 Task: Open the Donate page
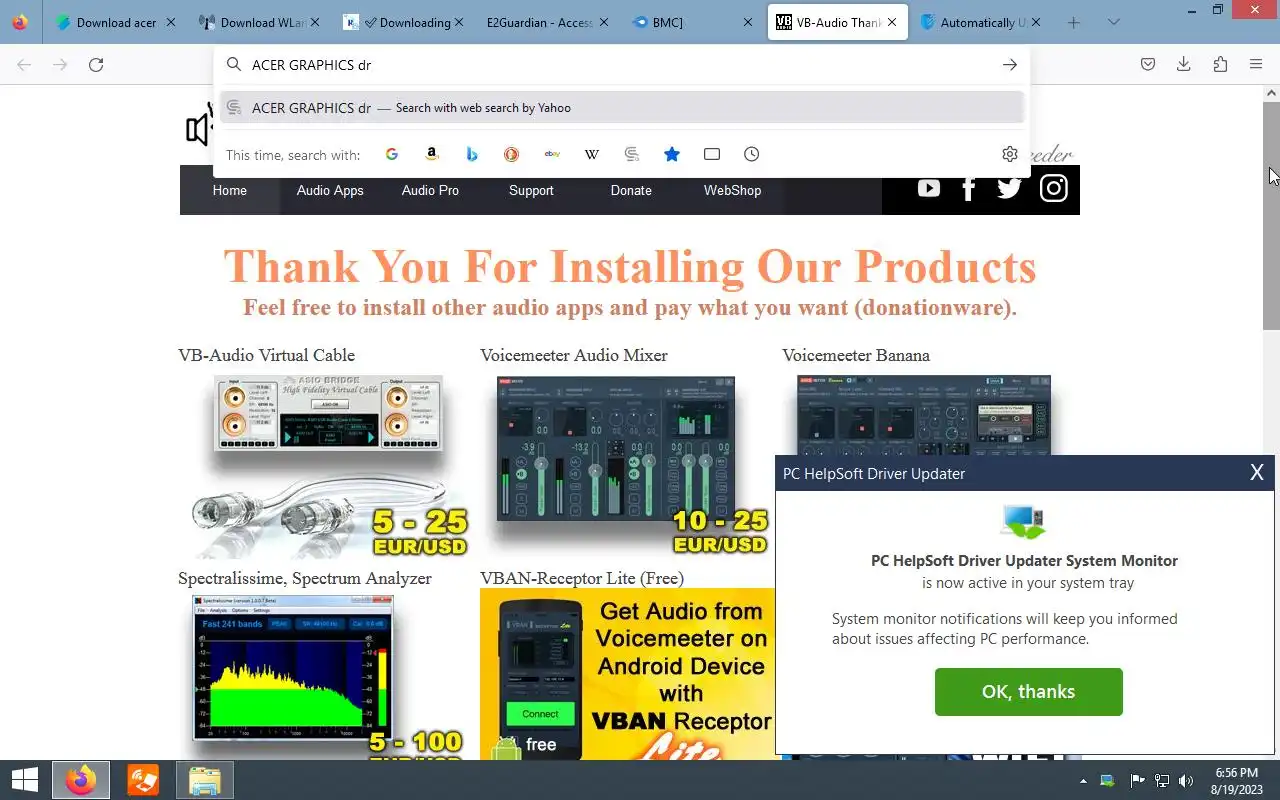pos(631,190)
